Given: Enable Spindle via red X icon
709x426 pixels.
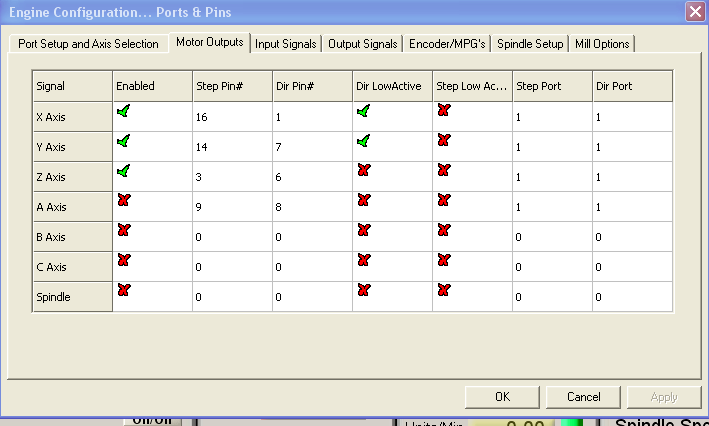Looking at the screenshot, I should coord(124,291).
